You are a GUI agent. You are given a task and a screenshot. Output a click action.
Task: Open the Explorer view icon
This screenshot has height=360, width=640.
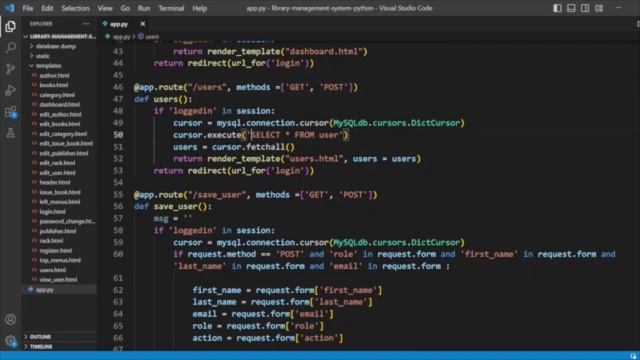coord(11,27)
